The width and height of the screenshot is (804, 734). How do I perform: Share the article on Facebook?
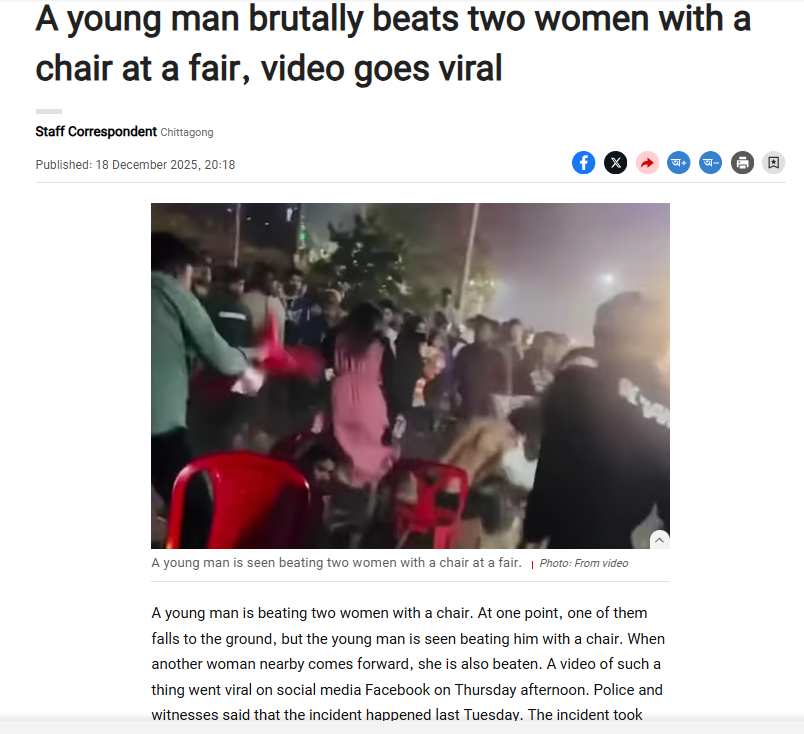(584, 163)
